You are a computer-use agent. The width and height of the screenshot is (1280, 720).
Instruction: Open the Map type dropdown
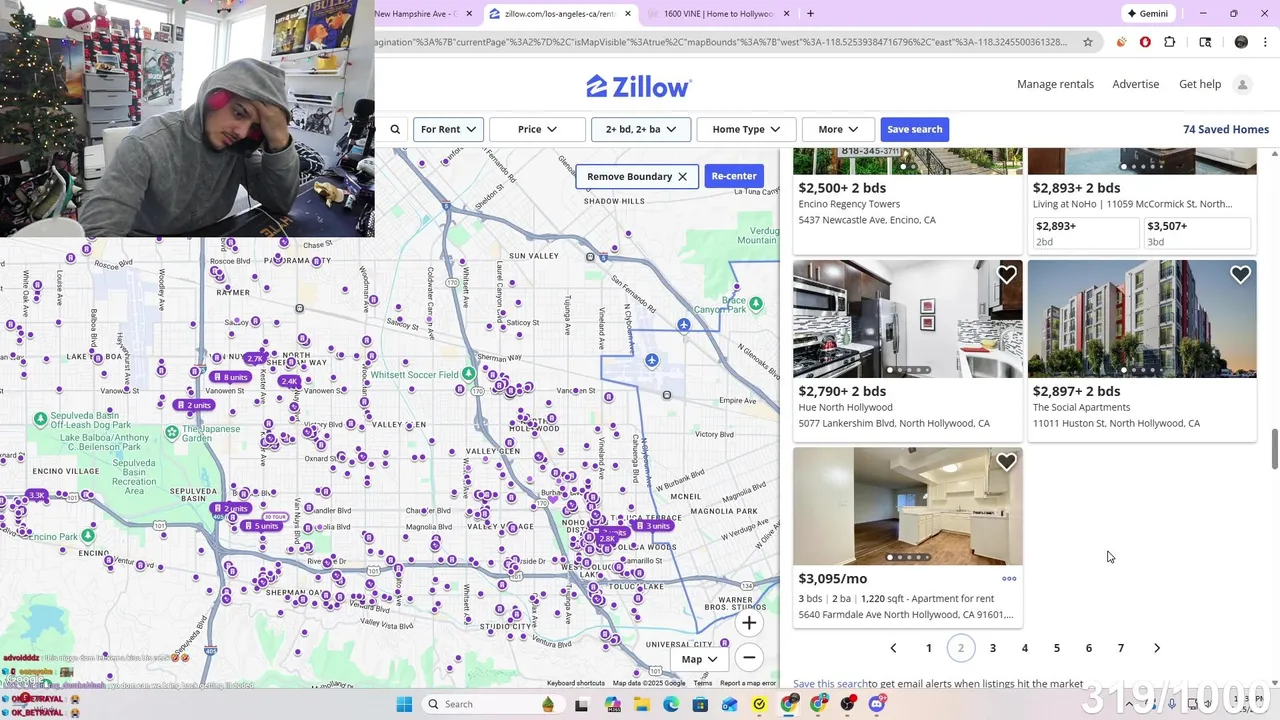tap(699, 660)
